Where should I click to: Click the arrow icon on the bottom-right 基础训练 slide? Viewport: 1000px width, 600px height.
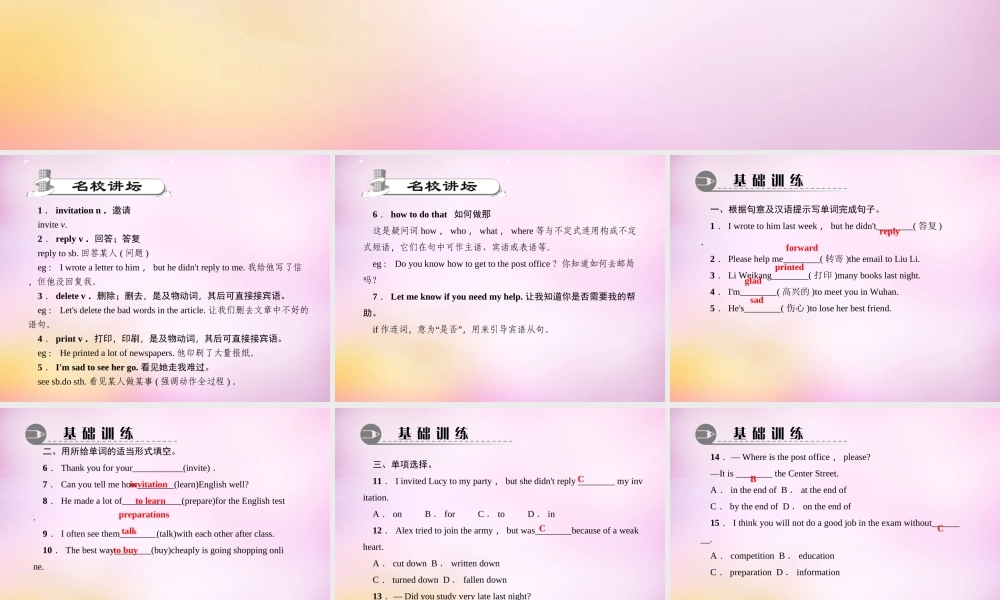[x=703, y=432]
